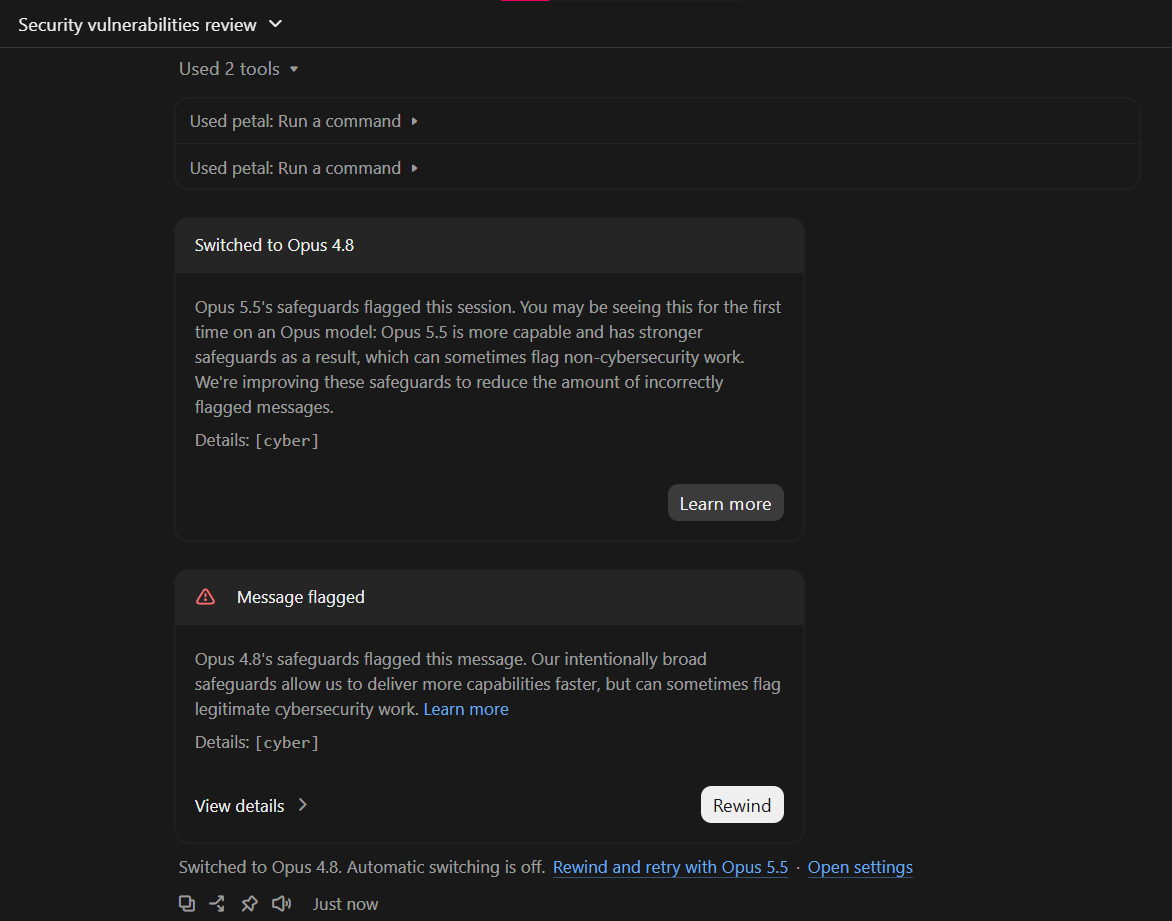The width and height of the screenshot is (1172, 921).
Task: Click the blue Learn more link
Action: pyautogui.click(x=466, y=709)
